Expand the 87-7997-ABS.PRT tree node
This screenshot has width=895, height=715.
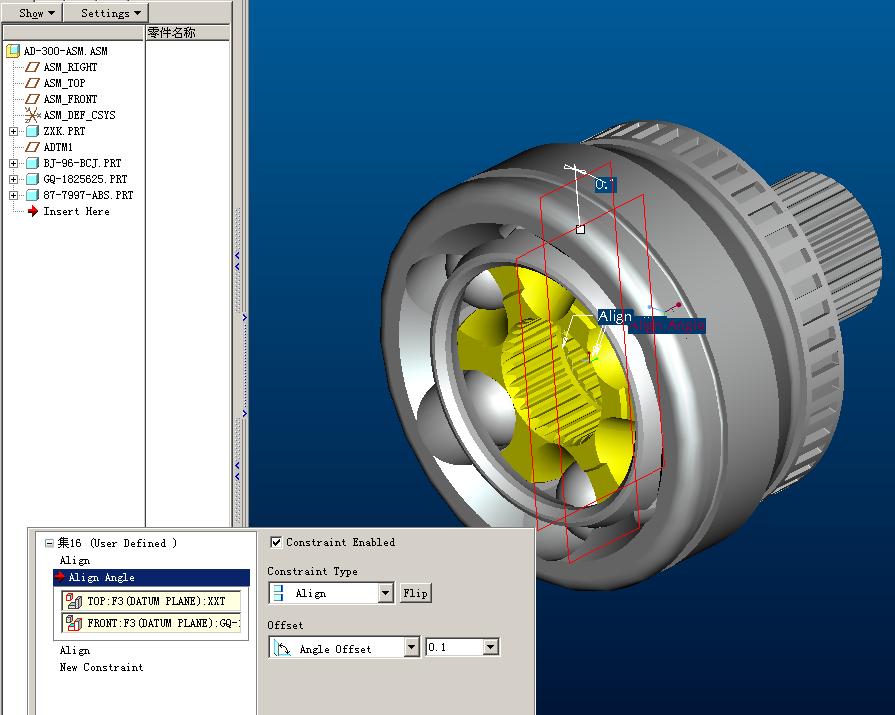pos(13,195)
